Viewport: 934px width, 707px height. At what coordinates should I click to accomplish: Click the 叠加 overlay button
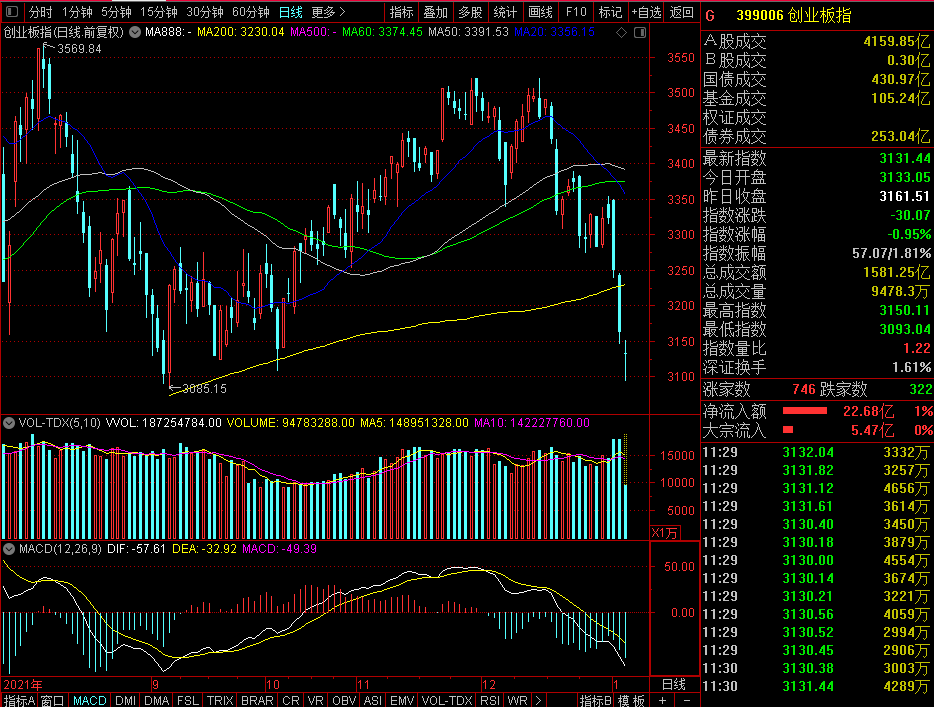pos(435,12)
